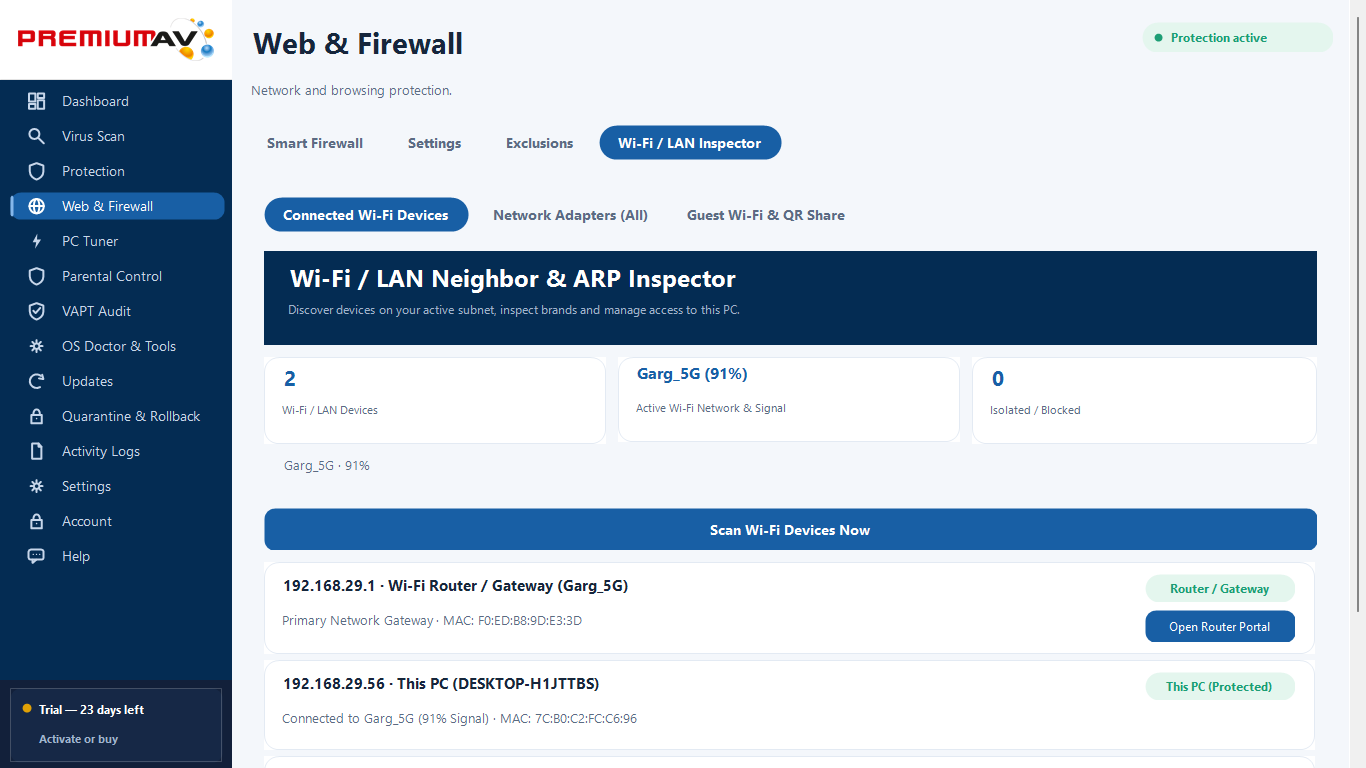The image size is (1366, 768).
Task: Click the Garg_5G (91%) network card
Action: pyautogui.click(x=789, y=400)
